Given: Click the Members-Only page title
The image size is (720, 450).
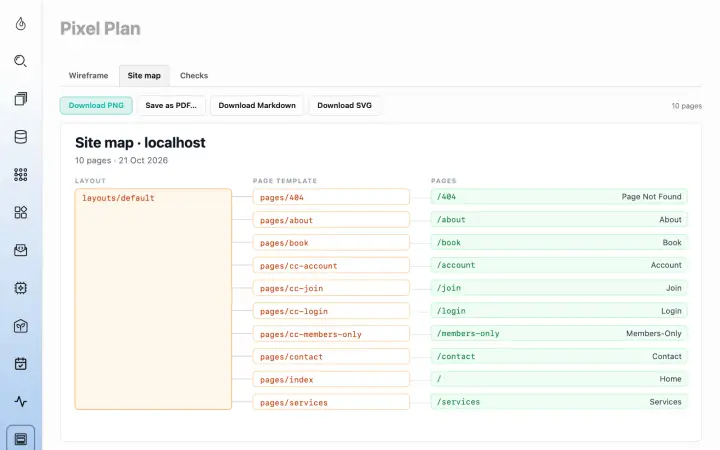Looking at the screenshot, I should click(x=653, y=333).
